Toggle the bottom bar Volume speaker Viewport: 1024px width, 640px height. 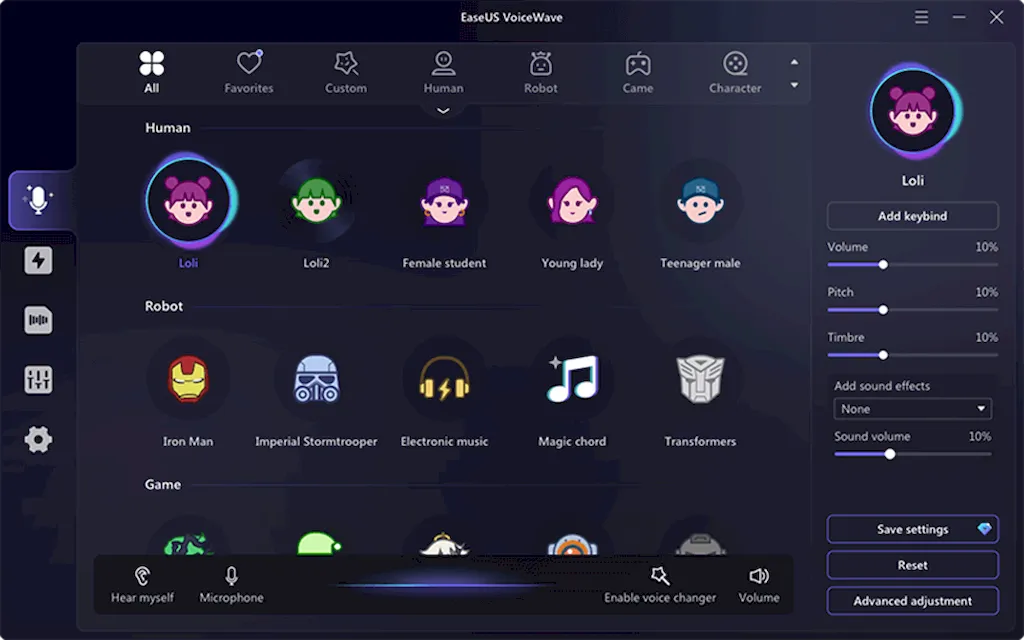click(x=759, y=585)
